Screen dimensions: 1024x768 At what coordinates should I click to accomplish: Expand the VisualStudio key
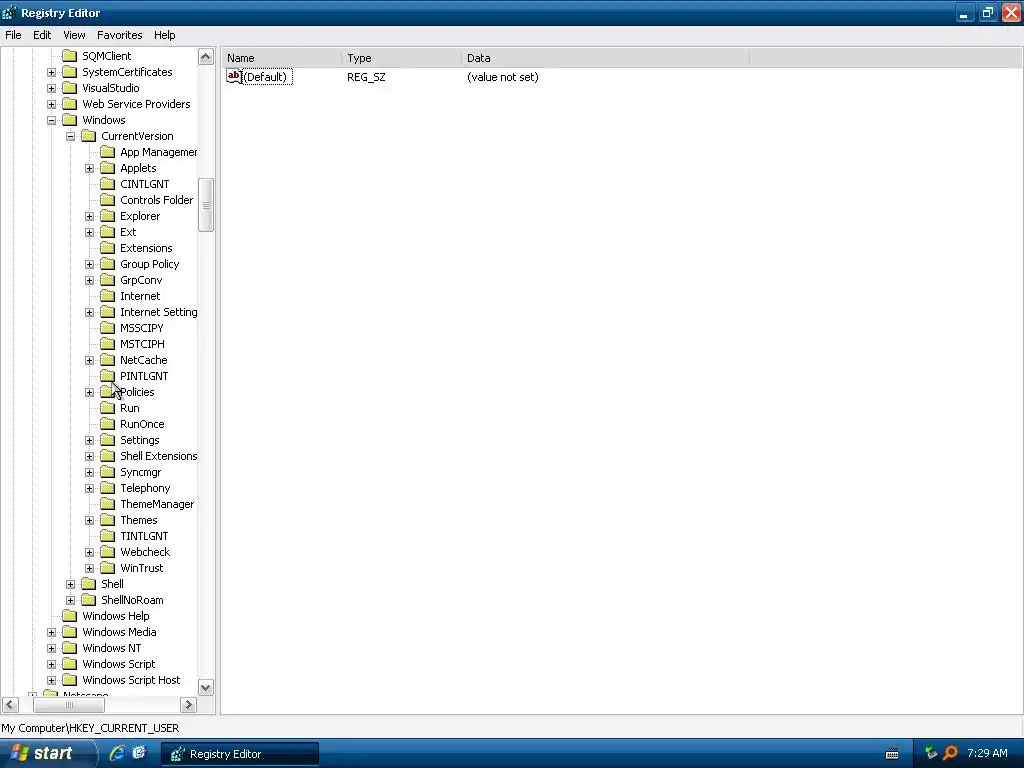tap(52, 88)
